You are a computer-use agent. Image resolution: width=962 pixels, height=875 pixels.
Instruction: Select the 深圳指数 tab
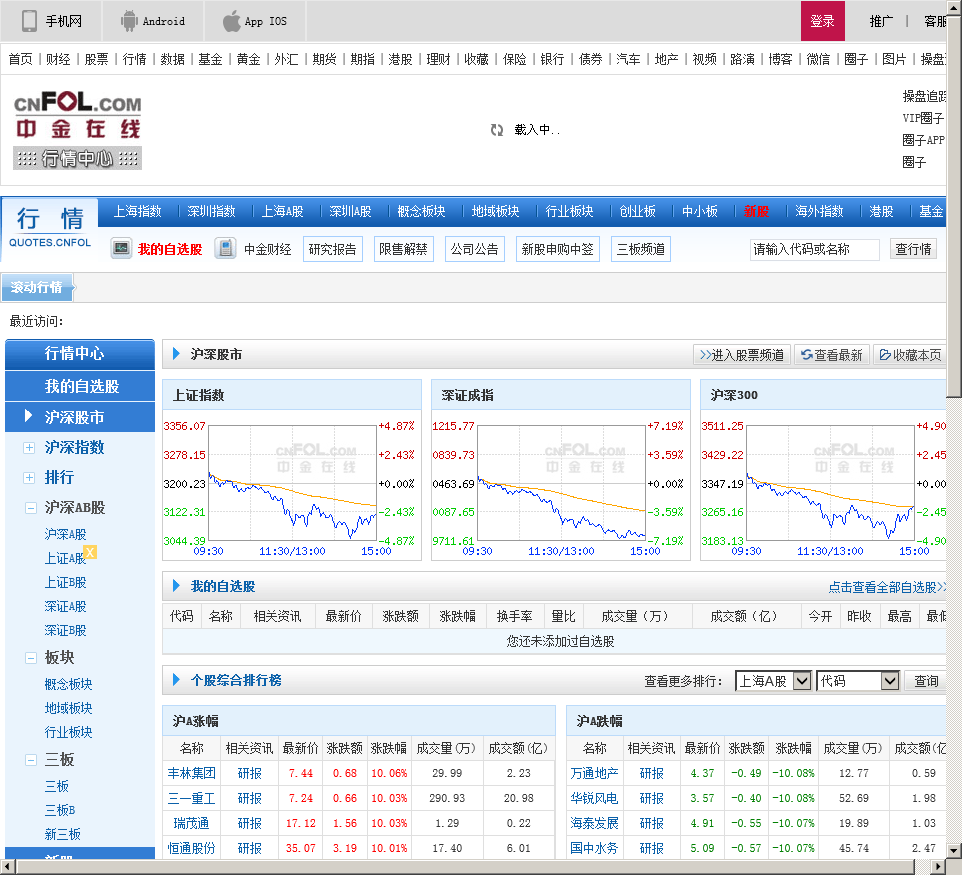pos(211,211)
